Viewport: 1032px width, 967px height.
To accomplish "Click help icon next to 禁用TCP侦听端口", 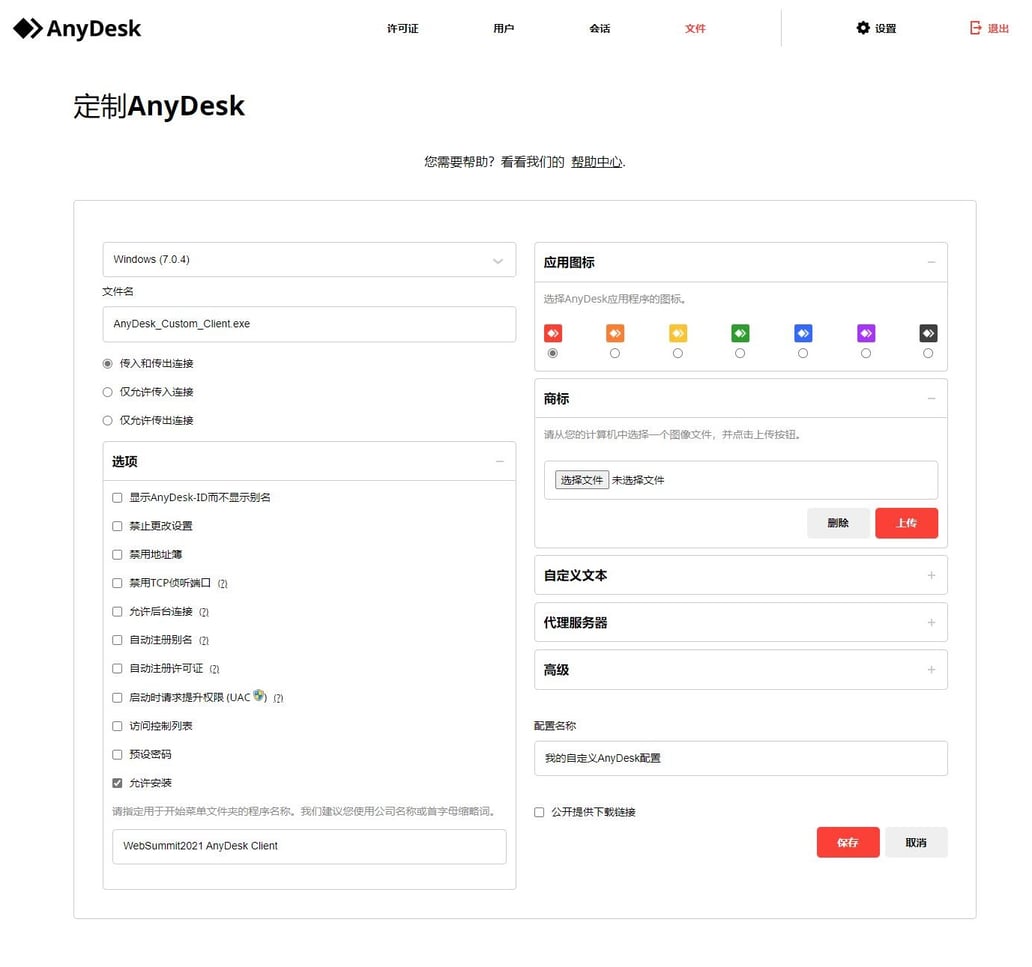I will (222, 584).
